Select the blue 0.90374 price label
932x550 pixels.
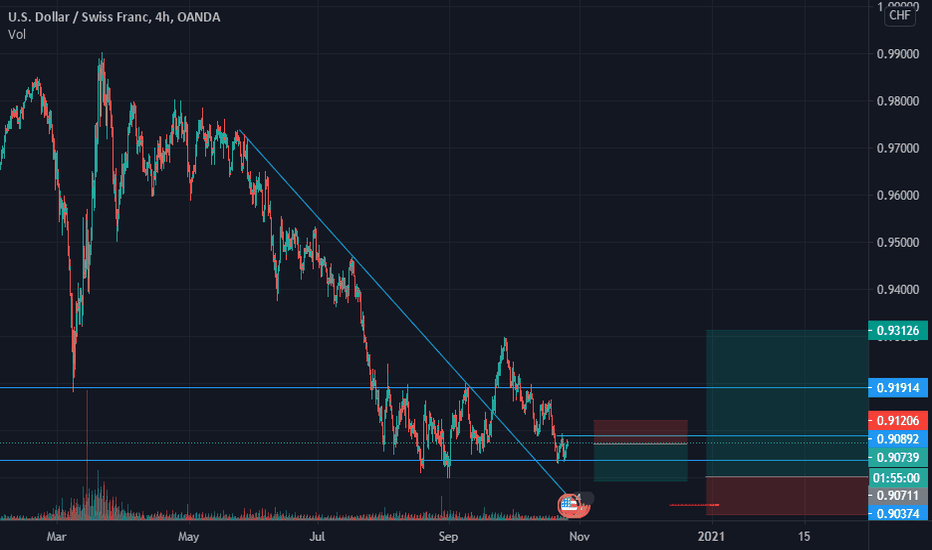click(898, 513)
